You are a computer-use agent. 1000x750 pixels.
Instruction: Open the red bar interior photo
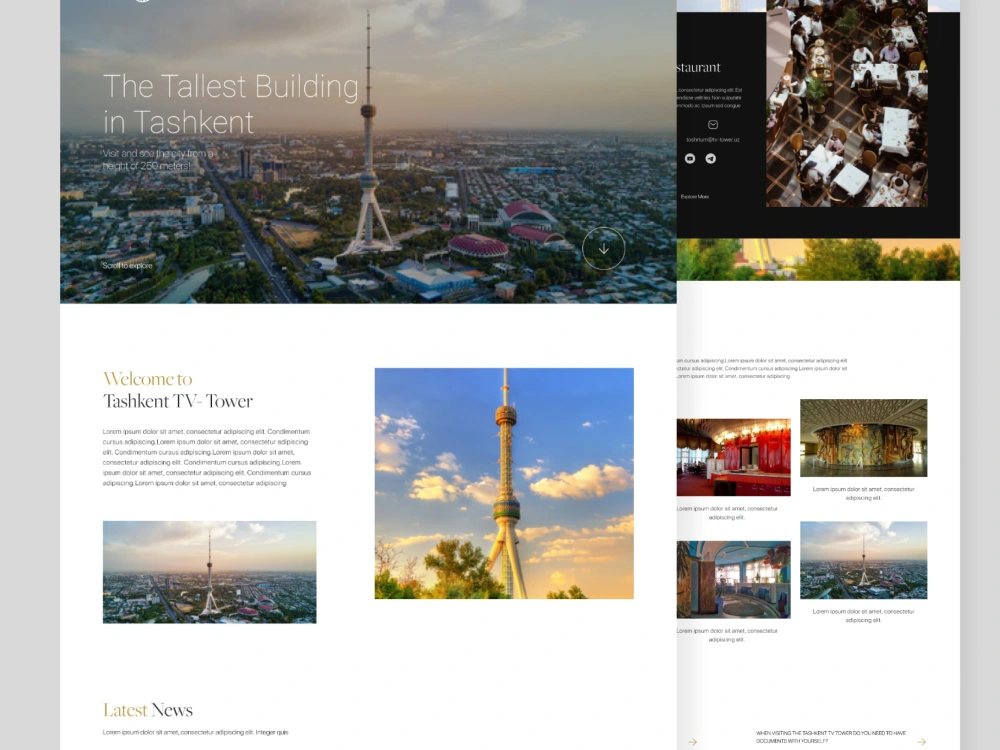pyautogui.click(x=733, y=457)
